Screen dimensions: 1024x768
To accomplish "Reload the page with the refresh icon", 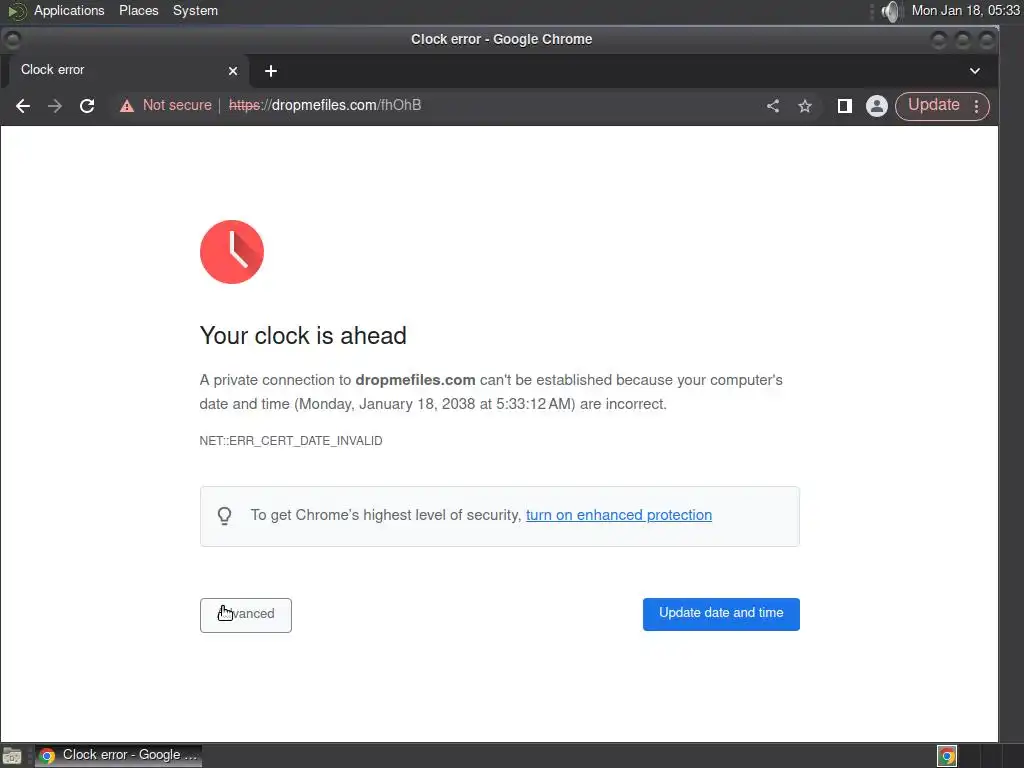I will tap(87, 106).
